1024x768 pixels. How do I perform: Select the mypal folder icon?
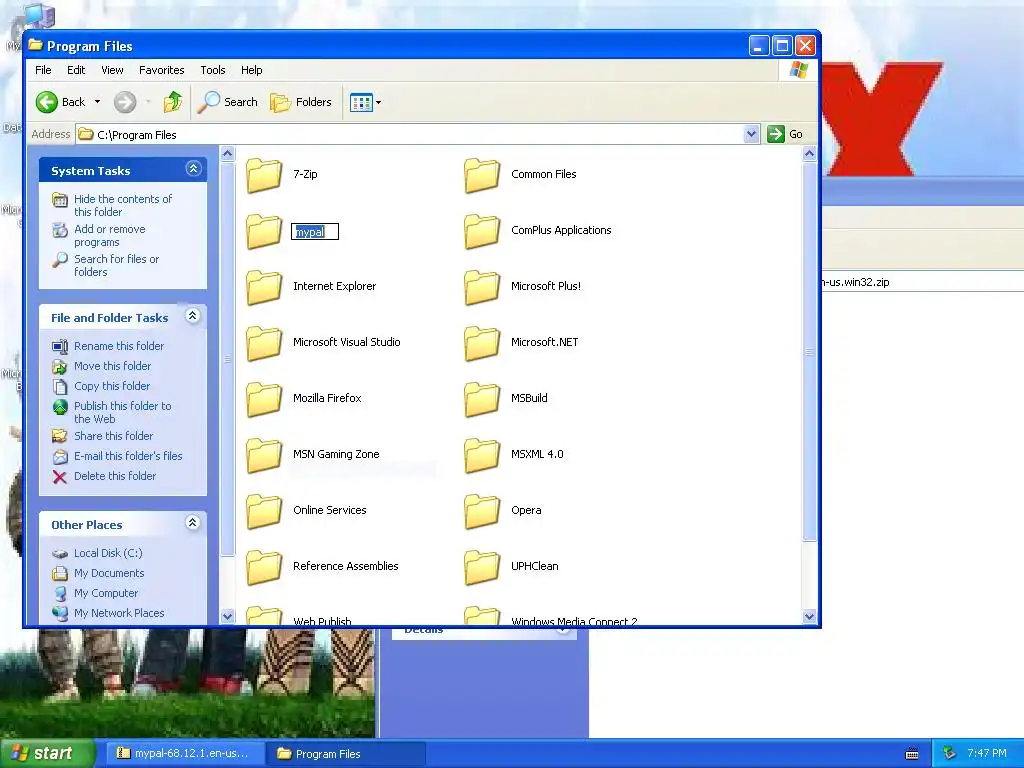click(264, 231)
